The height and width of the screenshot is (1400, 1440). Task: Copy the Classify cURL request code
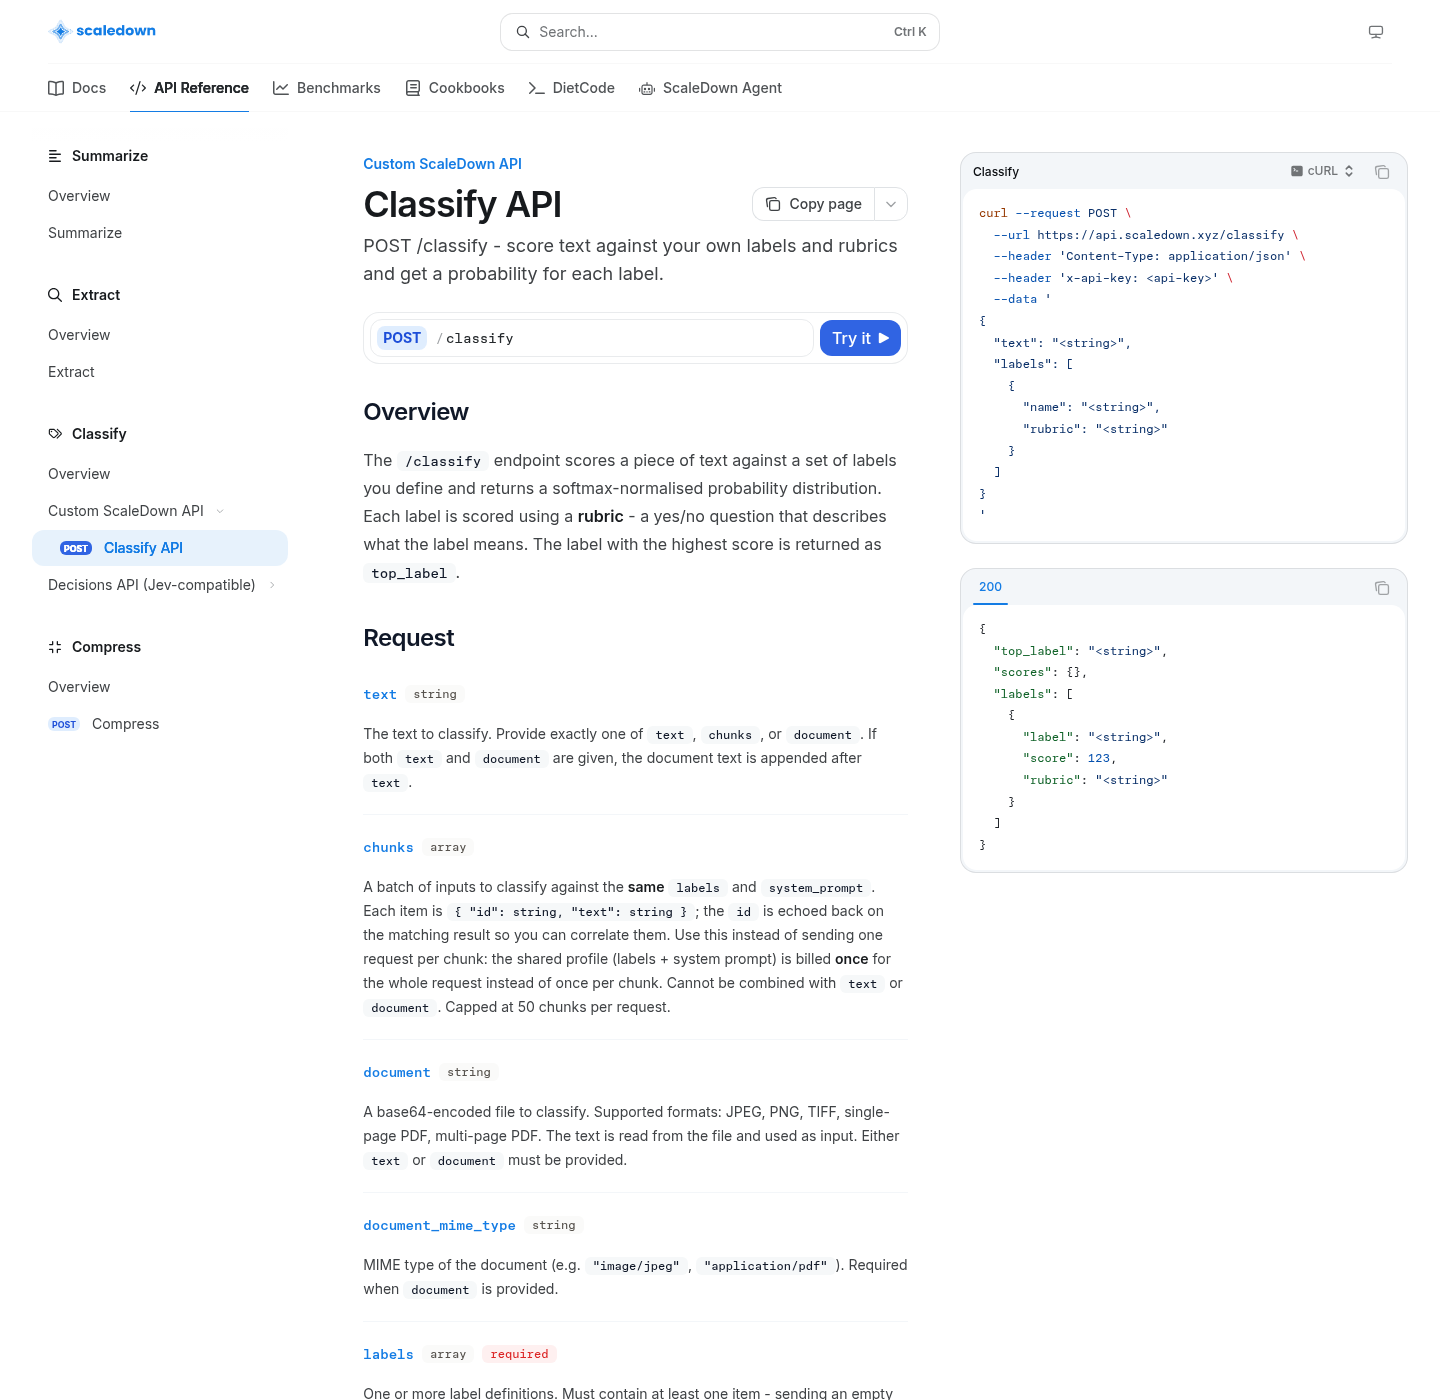tap(1382, 172)
